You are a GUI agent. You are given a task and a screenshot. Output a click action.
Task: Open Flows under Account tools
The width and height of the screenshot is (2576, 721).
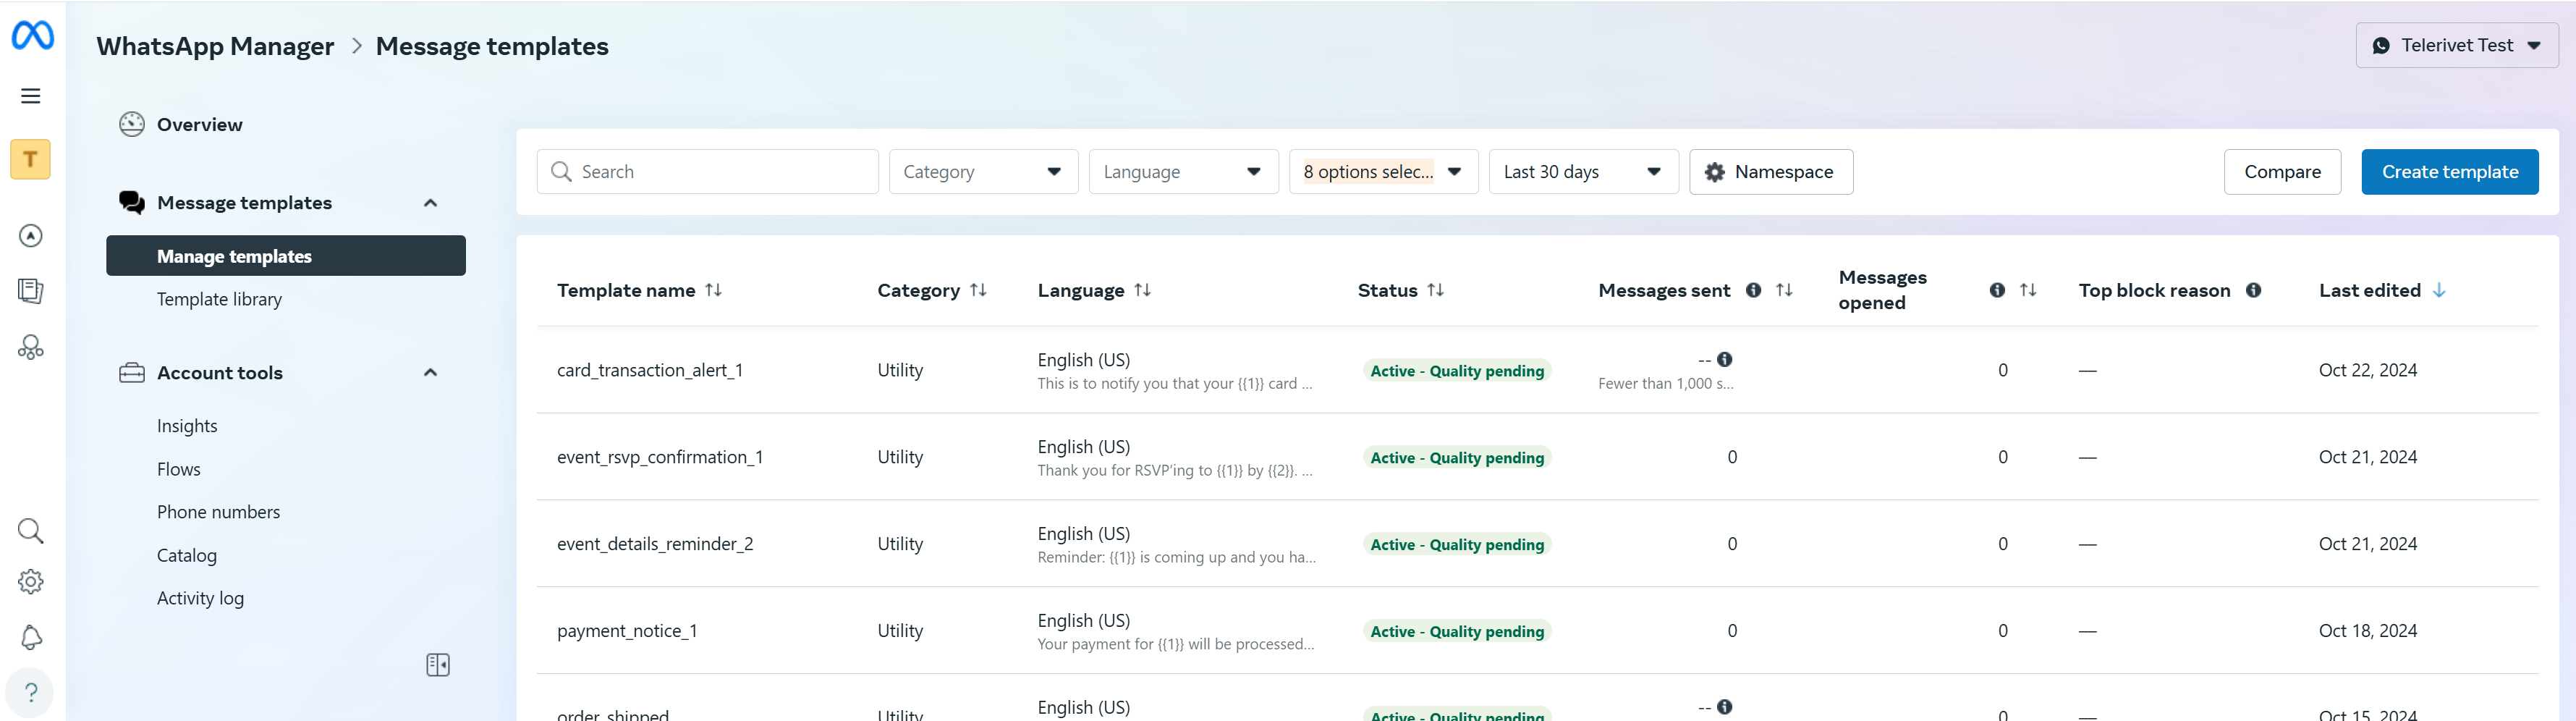click(179, 469)
